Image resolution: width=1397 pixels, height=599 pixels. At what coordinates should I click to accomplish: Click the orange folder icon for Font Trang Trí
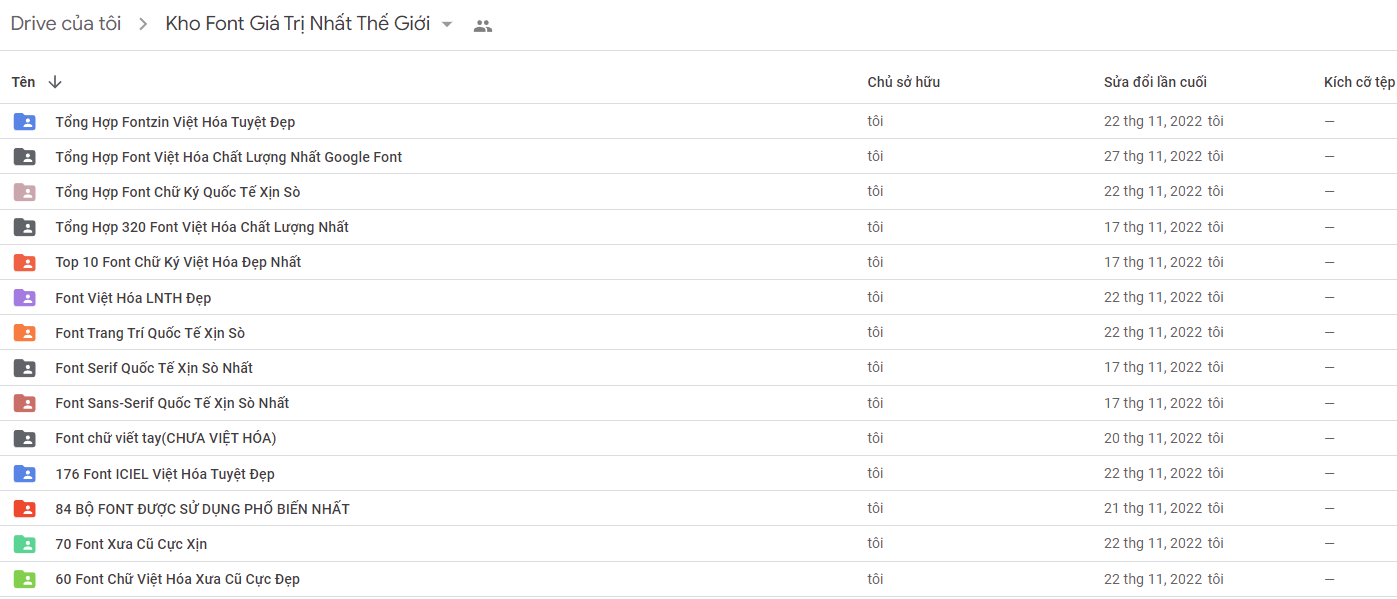(x=24, y=333)
